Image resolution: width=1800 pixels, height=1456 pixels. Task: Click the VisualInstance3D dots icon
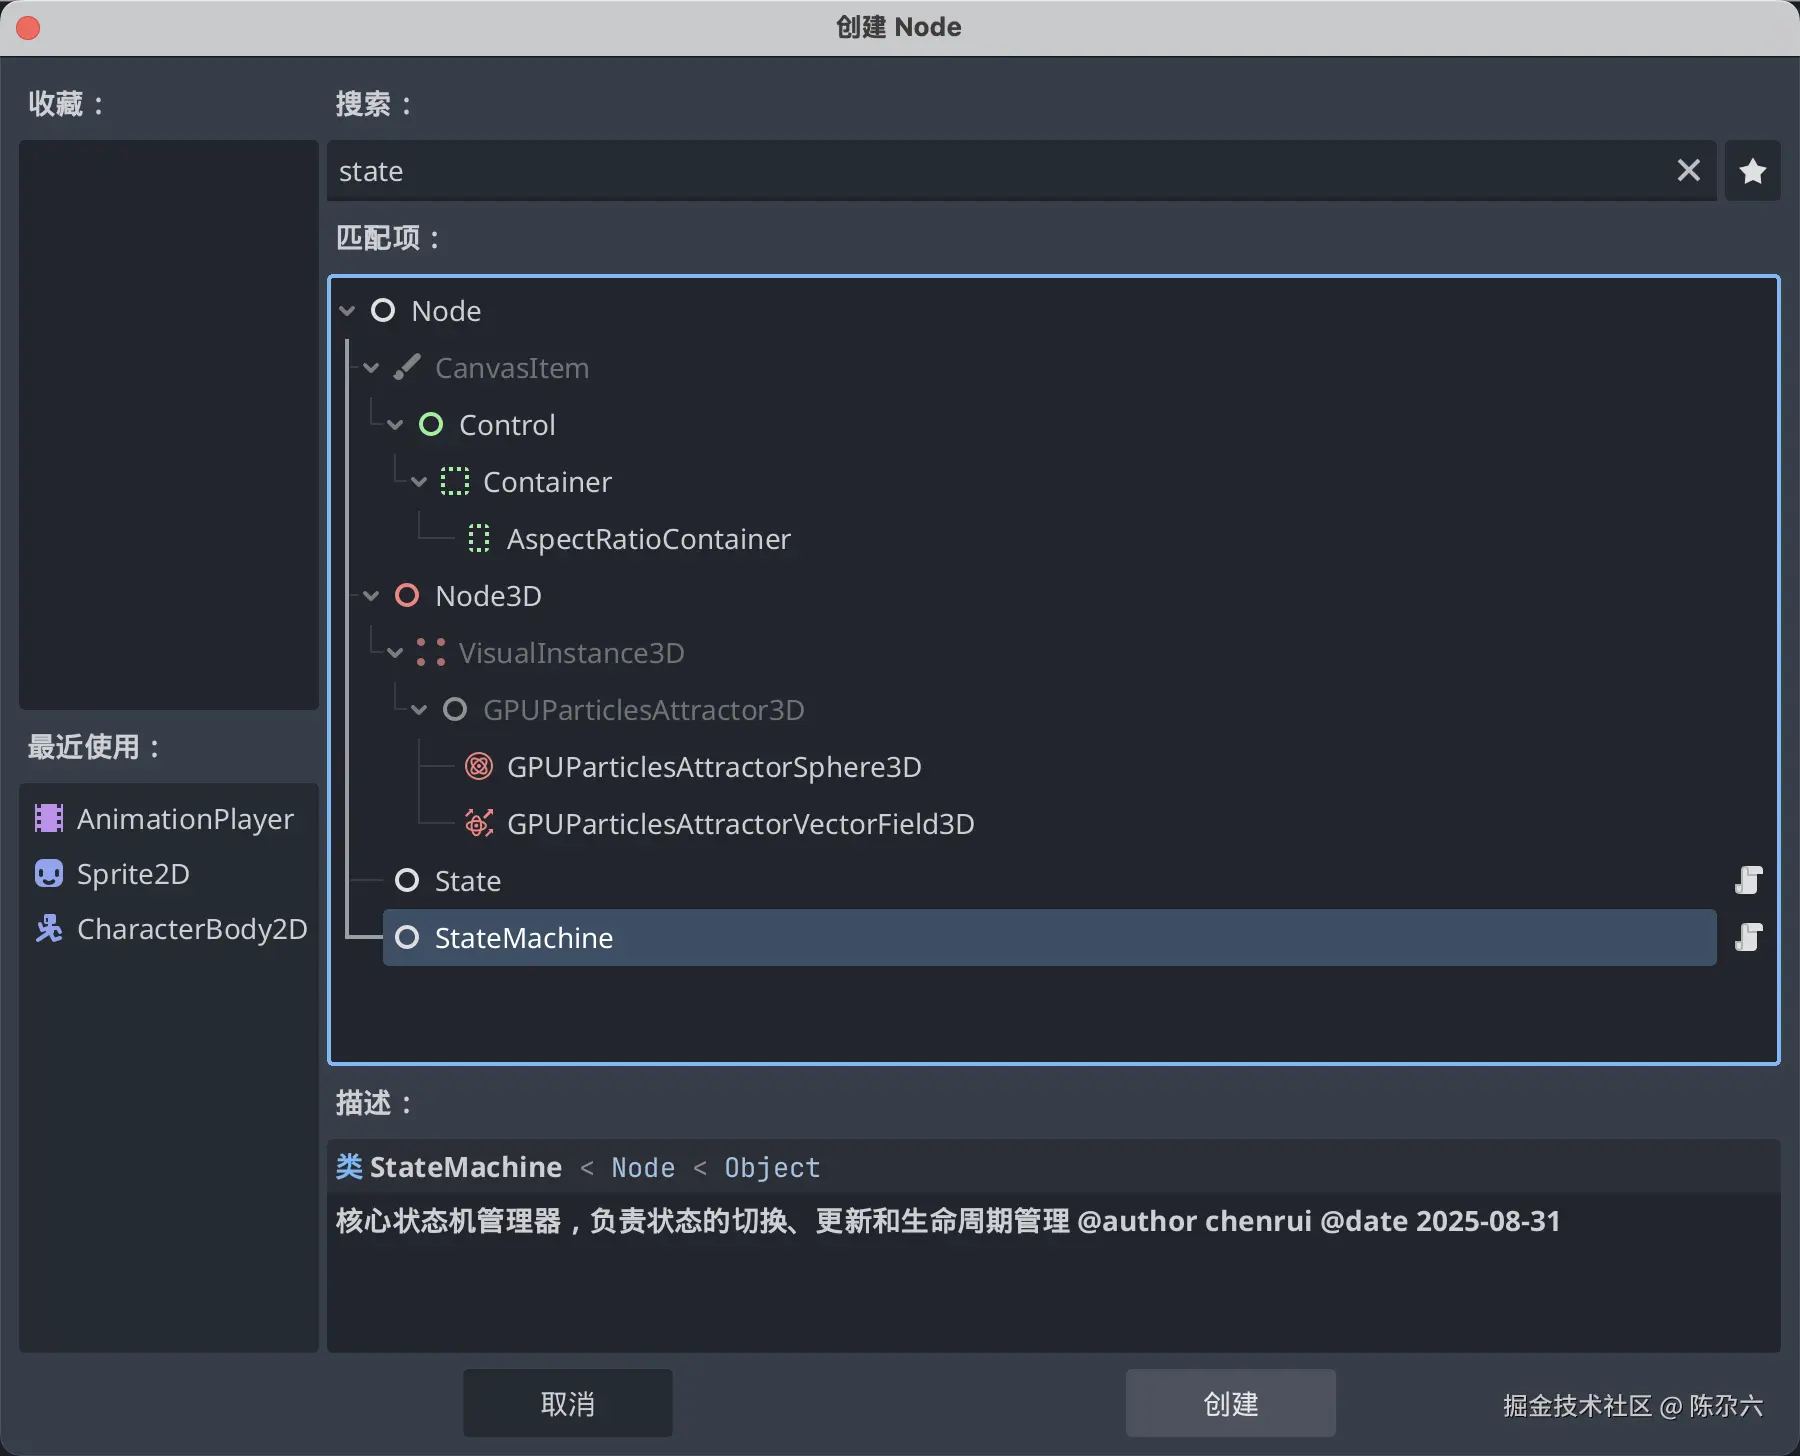431,653
